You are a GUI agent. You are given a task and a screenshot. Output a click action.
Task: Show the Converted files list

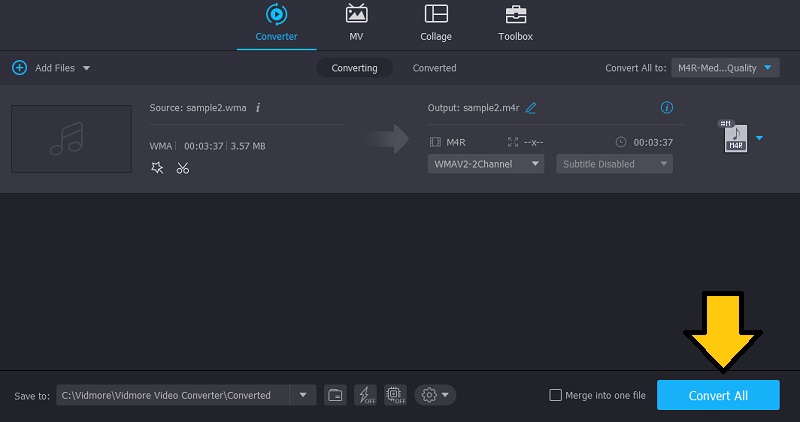(x=434, y=68)
